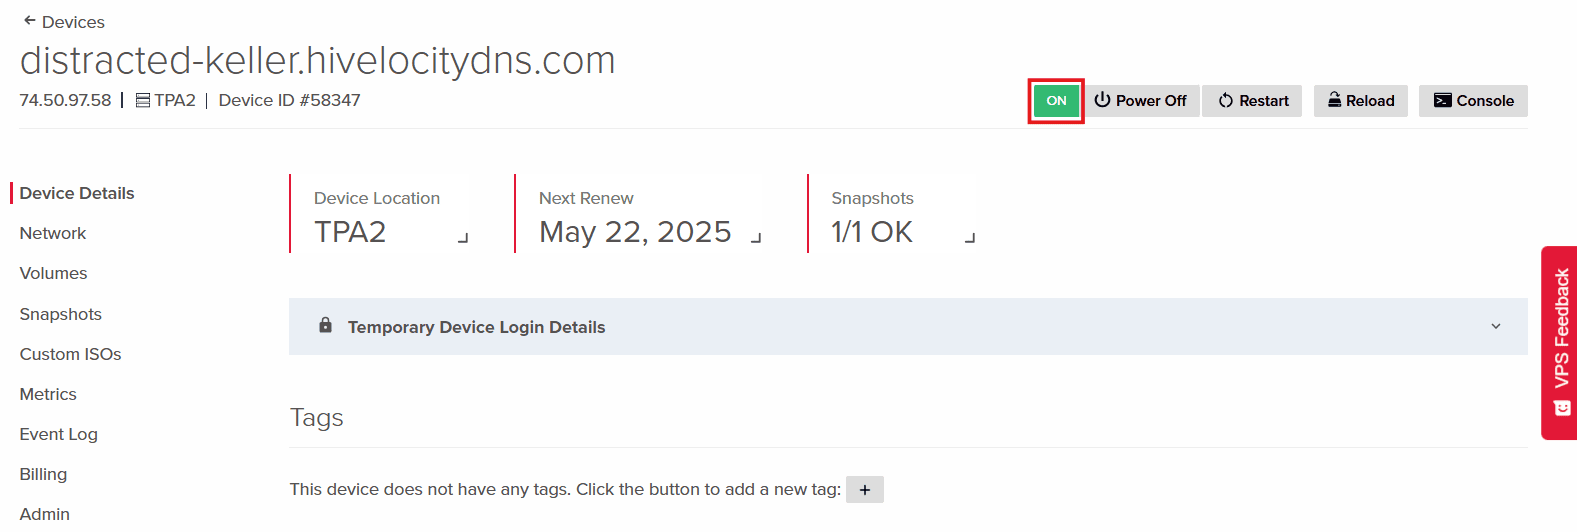Add a new tag with plus button

point(864,490)
